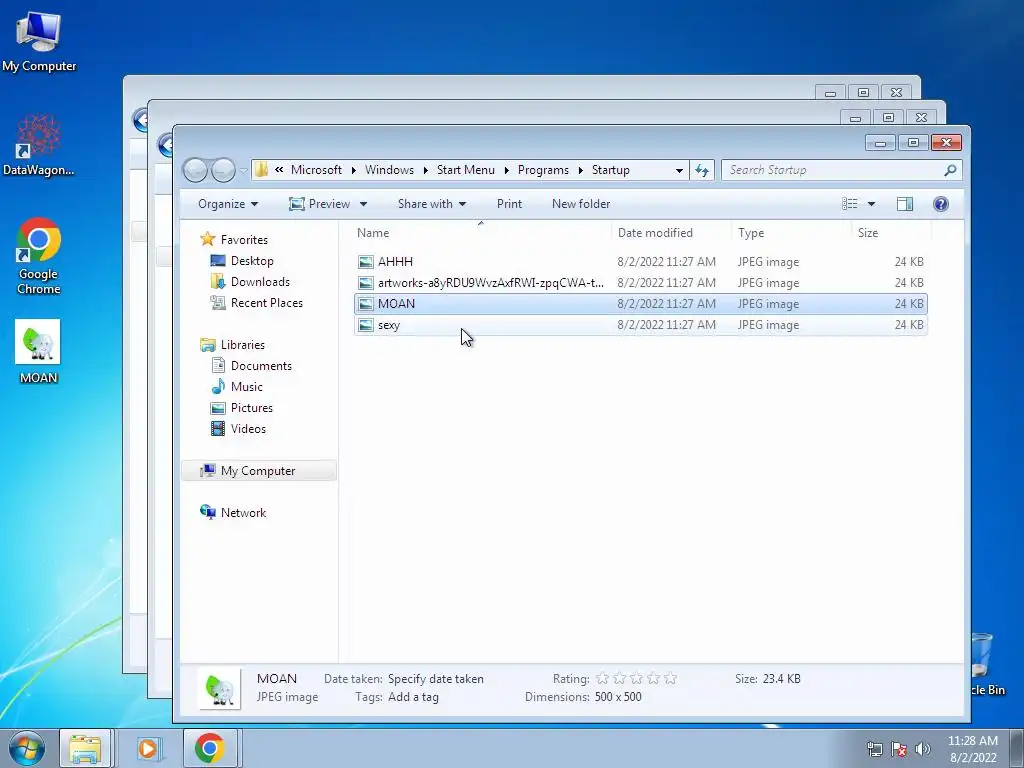Image resolution: width=1024 pixels, height=768 pixels.
Task: Open Videos library
Action: click(248, 428)
